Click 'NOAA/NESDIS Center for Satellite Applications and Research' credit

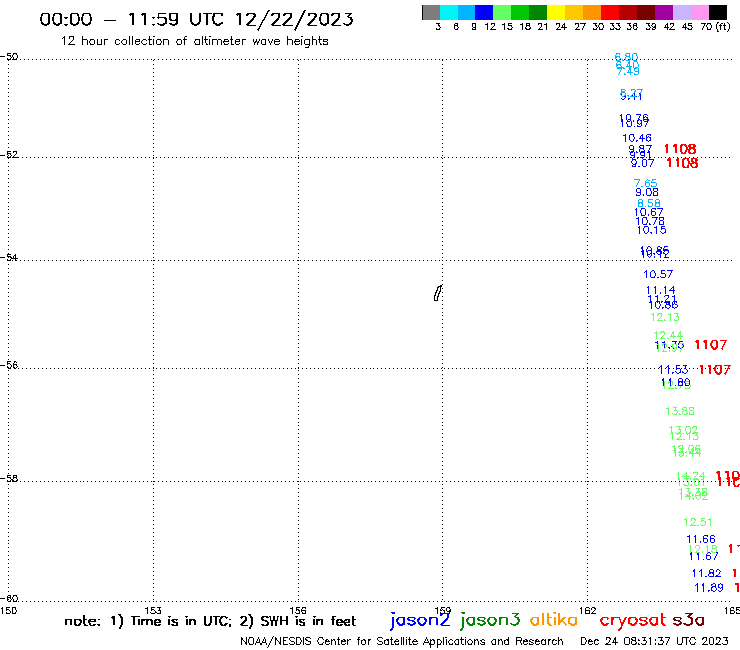[402, 641]
